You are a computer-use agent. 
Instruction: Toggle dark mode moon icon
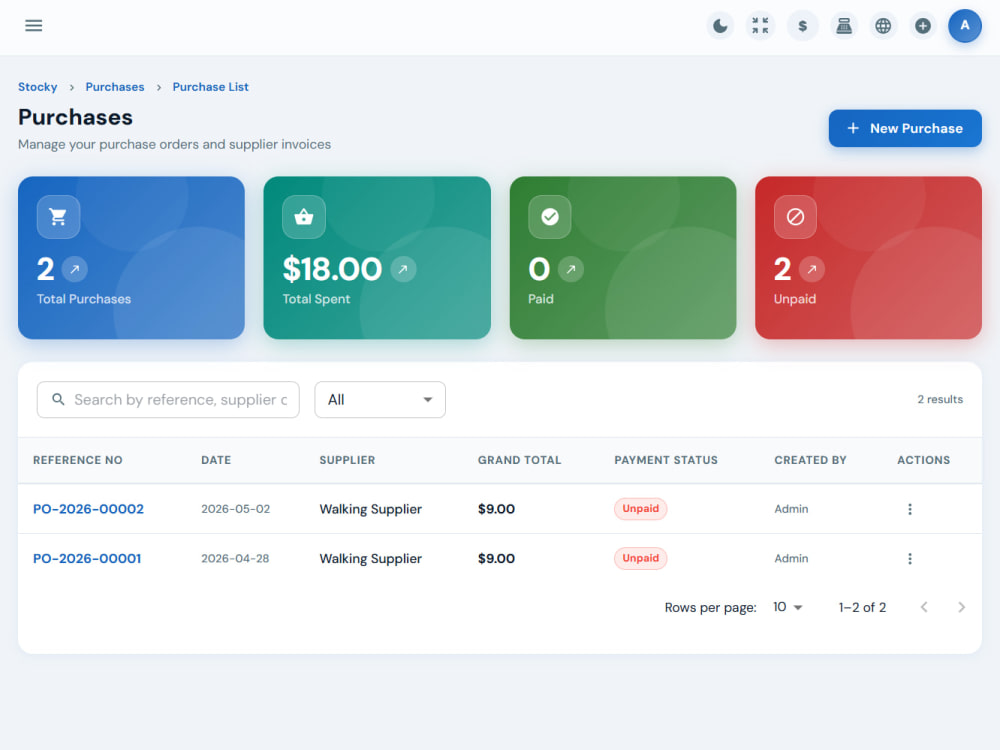[720, 26]
